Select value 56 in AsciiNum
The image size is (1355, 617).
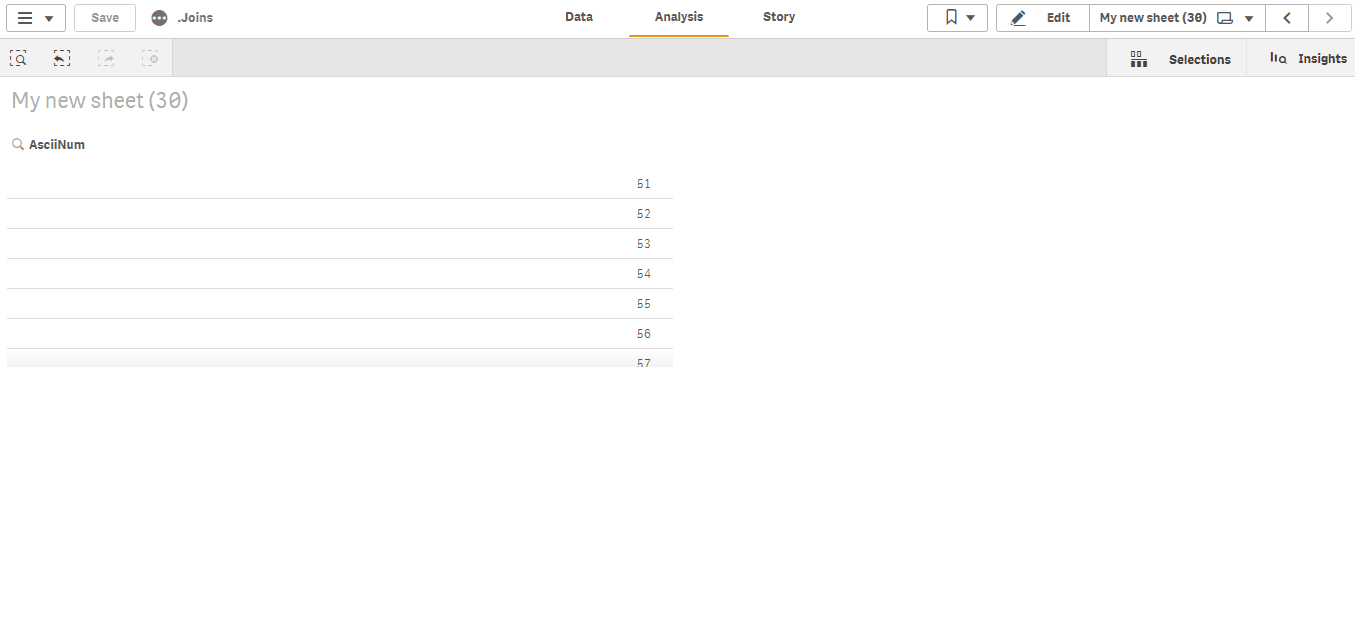340,334
